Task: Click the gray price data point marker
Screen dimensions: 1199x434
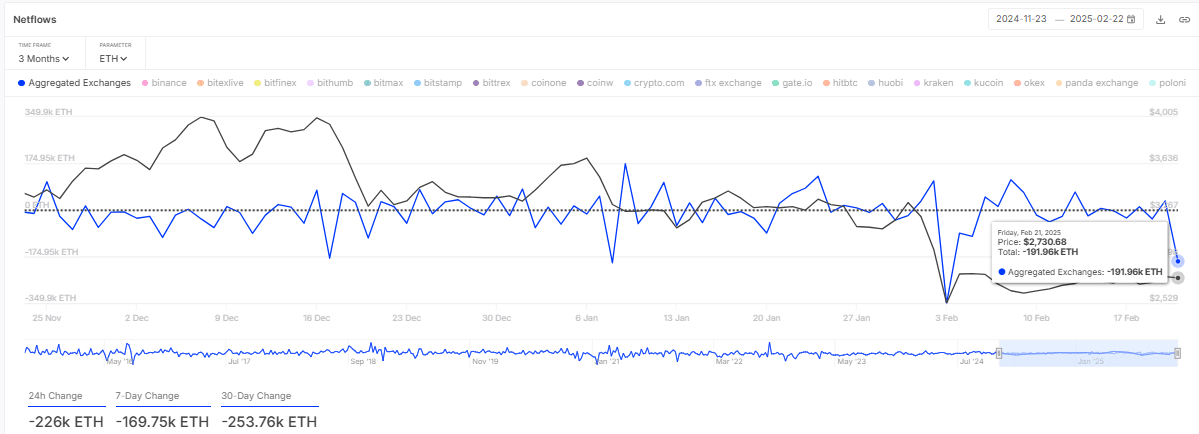Action: [1179, 277]
